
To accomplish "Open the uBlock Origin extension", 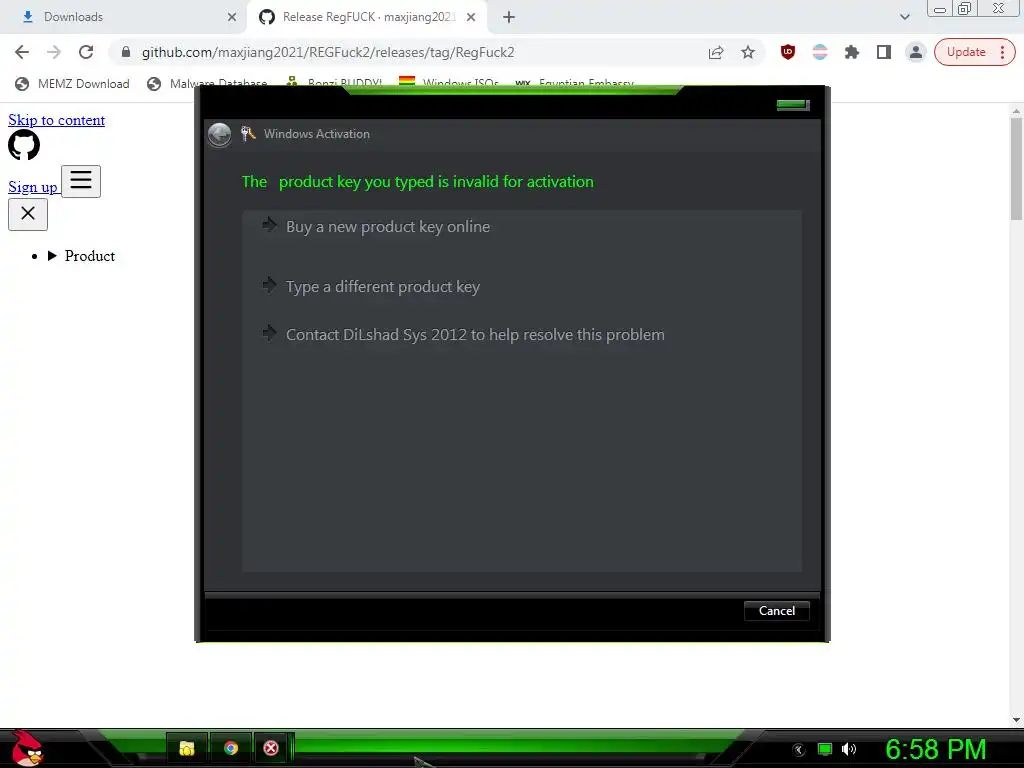I will (x=788, y=52).
